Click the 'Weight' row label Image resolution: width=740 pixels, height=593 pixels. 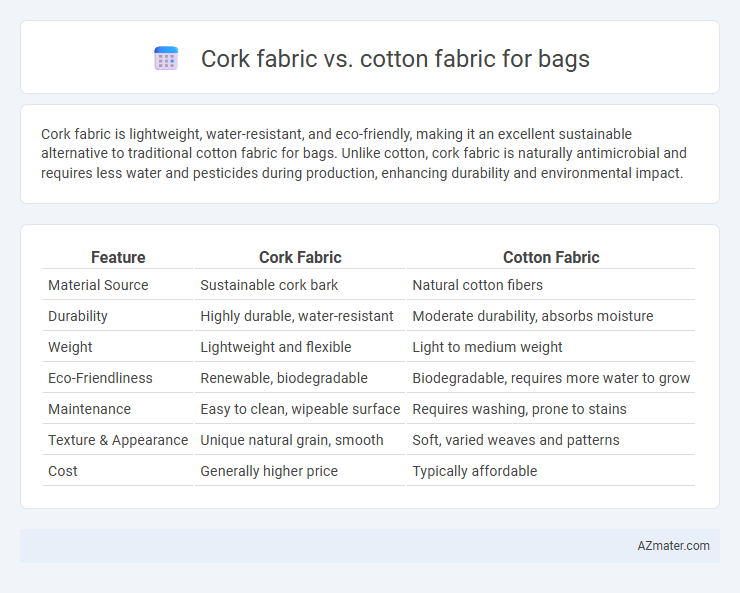[70, 347]
